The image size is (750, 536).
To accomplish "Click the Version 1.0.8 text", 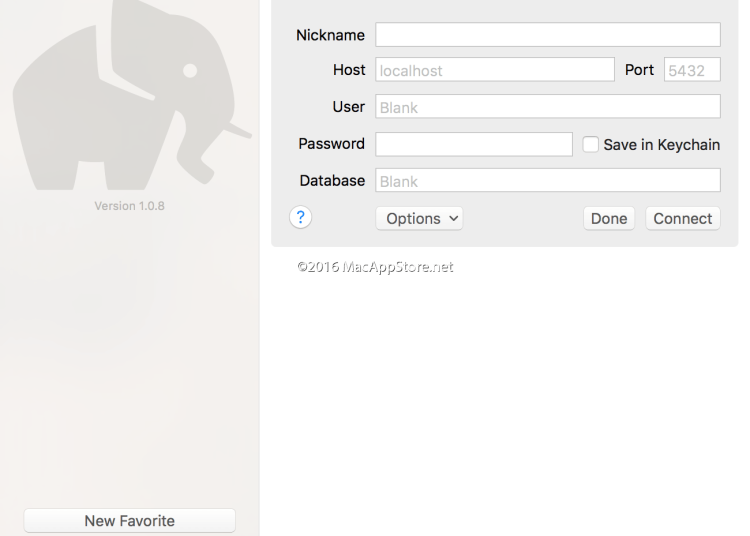I will click(129, 207).
